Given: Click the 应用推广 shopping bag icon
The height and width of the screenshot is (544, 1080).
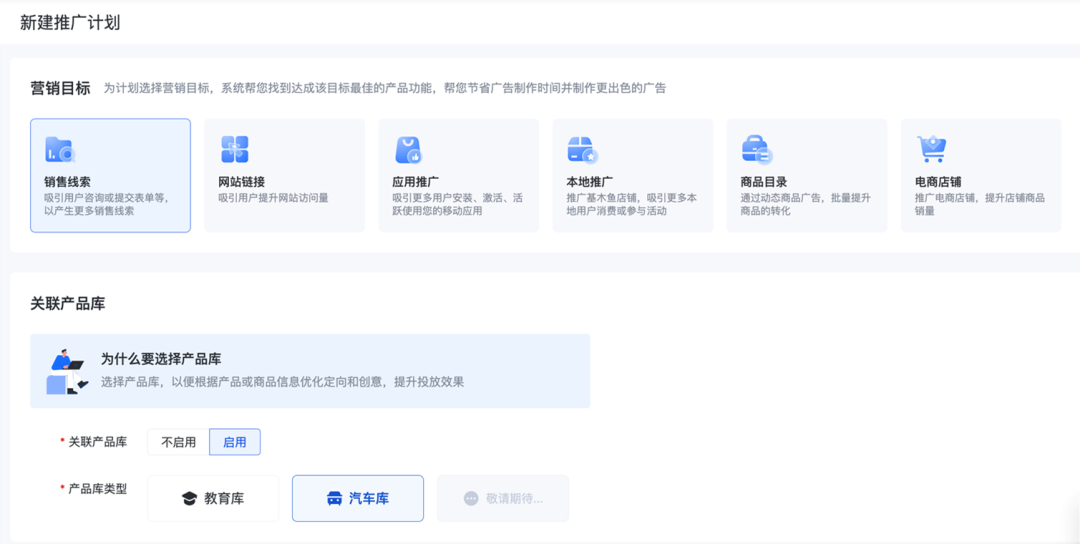Looking at the screenshot, I should click(408, 149).
